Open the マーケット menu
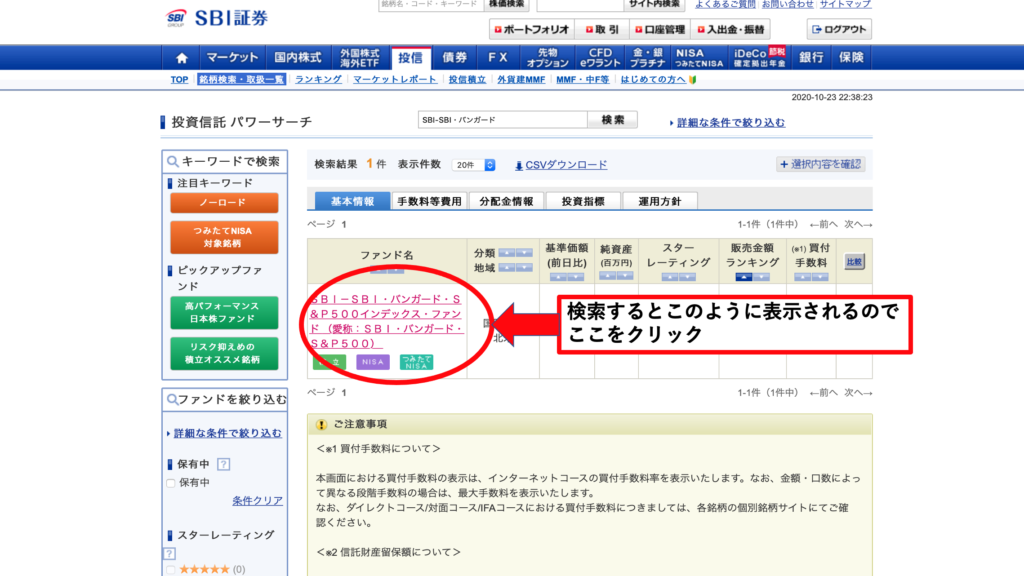This screenshot has height=576, width=1024. [x=232, y=57]
